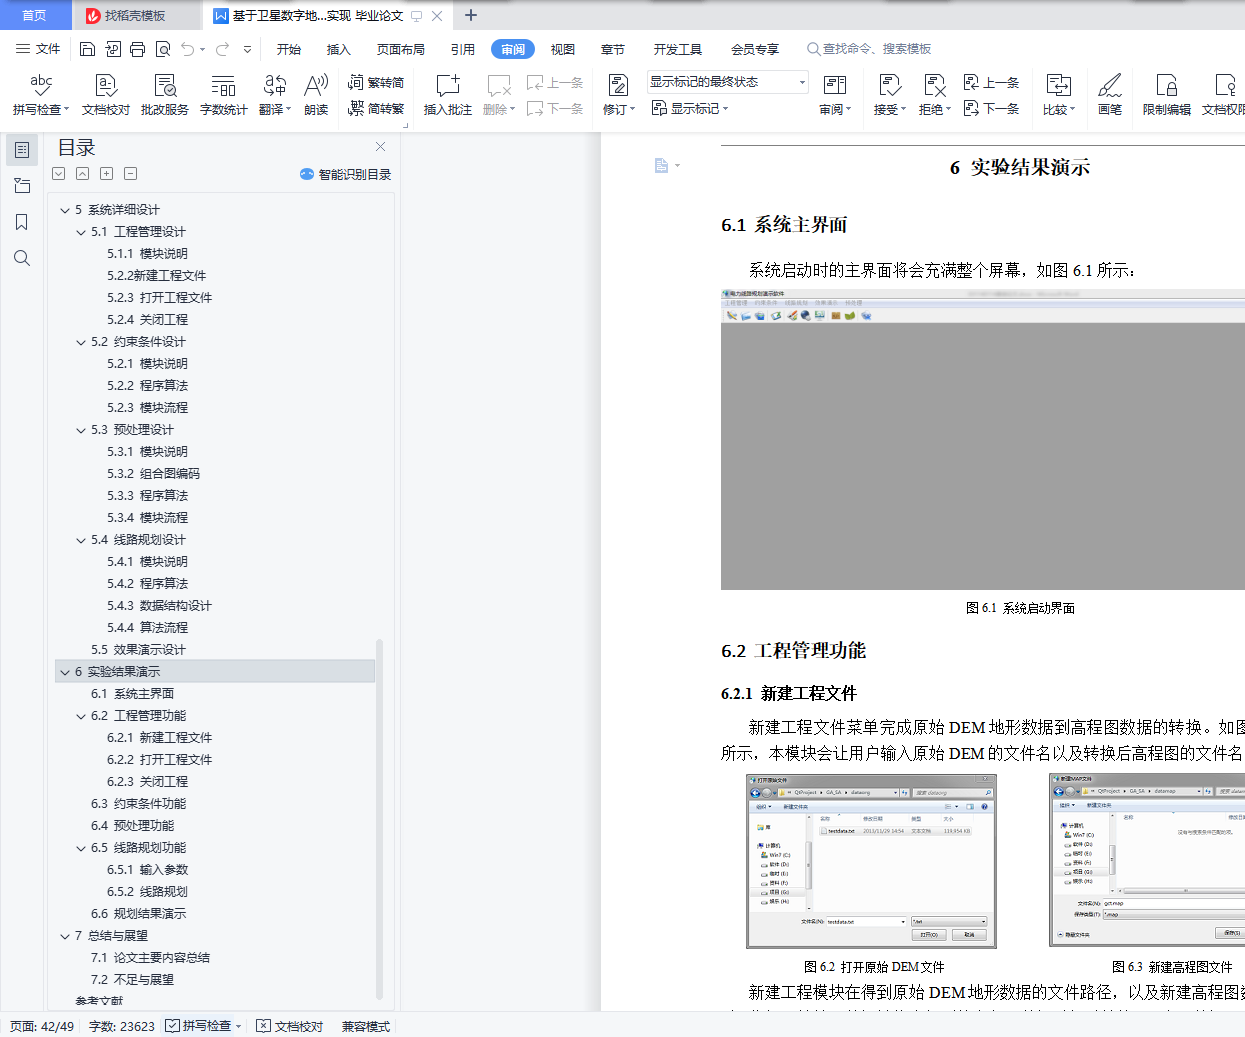The height and width of the screenshot is (1037, 1245).
Task: Expand all outline levels with plus box icon
Action: 106,174
